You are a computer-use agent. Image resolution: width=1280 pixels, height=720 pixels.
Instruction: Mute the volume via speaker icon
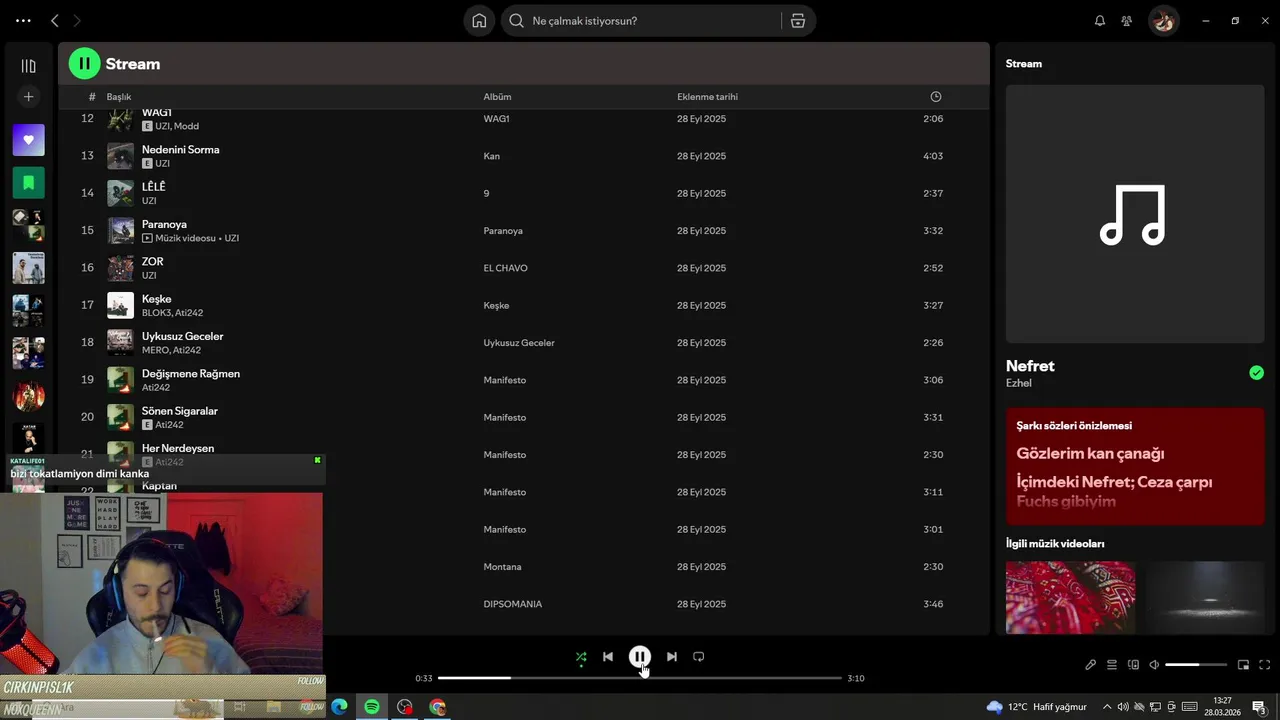click(1154, 665)
